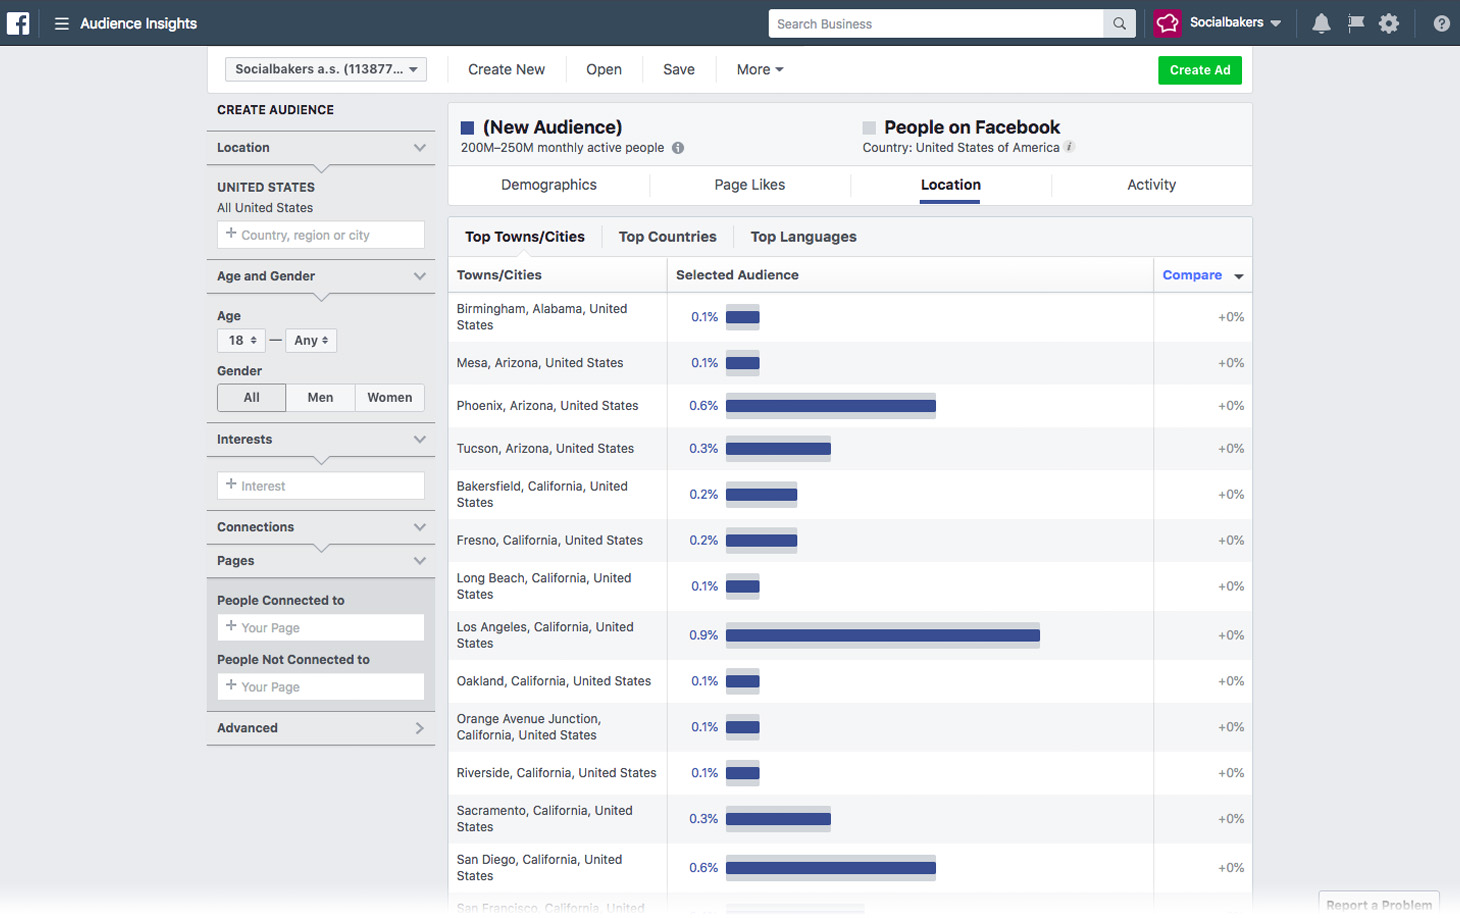Viewport: 1460px width, 918px height.
Task: Focus the Search Business field
Action: tap(936, 23)
